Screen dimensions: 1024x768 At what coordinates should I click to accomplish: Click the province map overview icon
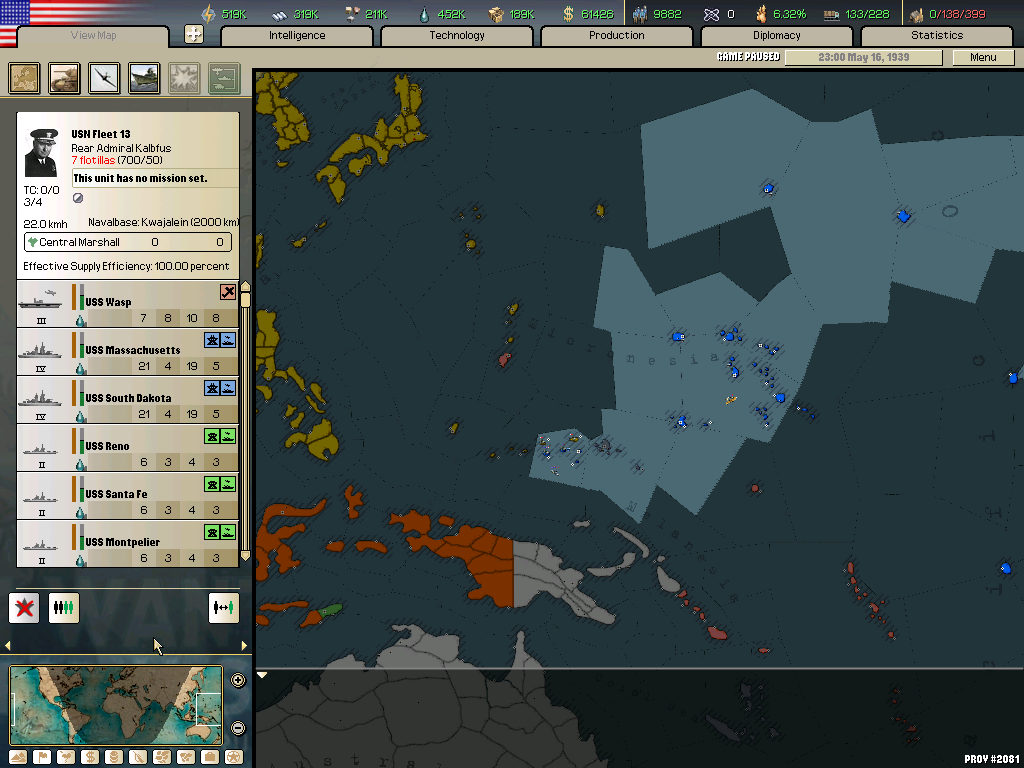click(x=25, y=78)
